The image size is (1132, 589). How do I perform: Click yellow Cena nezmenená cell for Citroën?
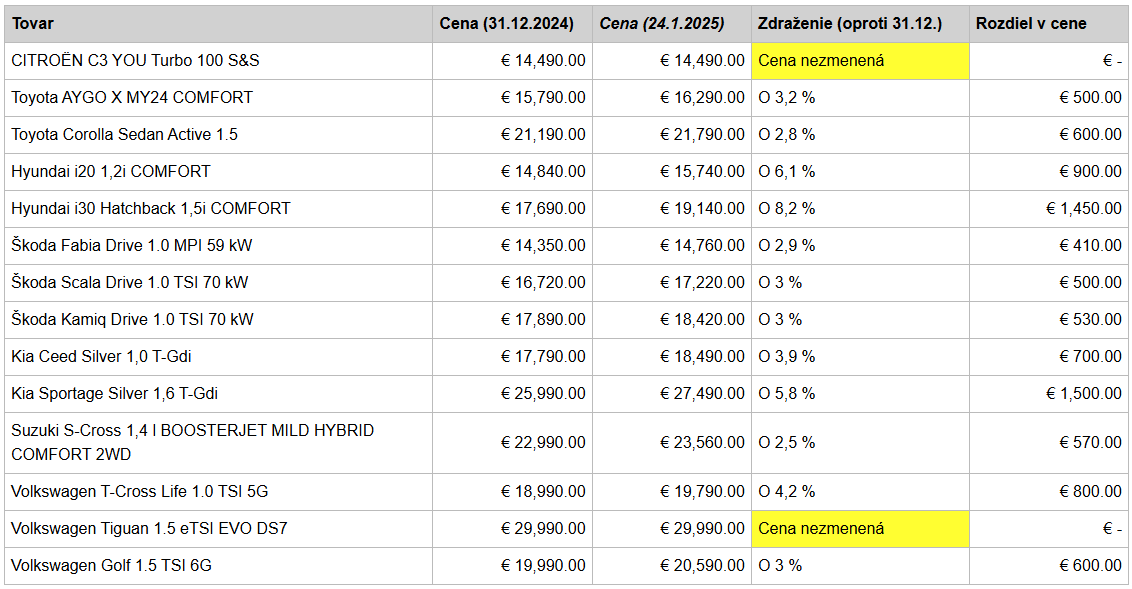coord(858,60)
